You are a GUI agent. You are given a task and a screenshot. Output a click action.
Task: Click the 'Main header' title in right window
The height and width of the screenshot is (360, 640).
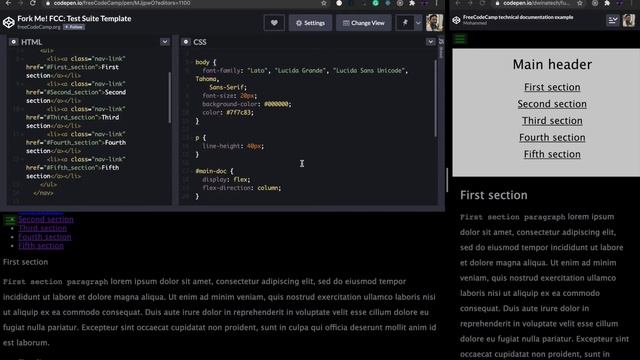[552, 64]
